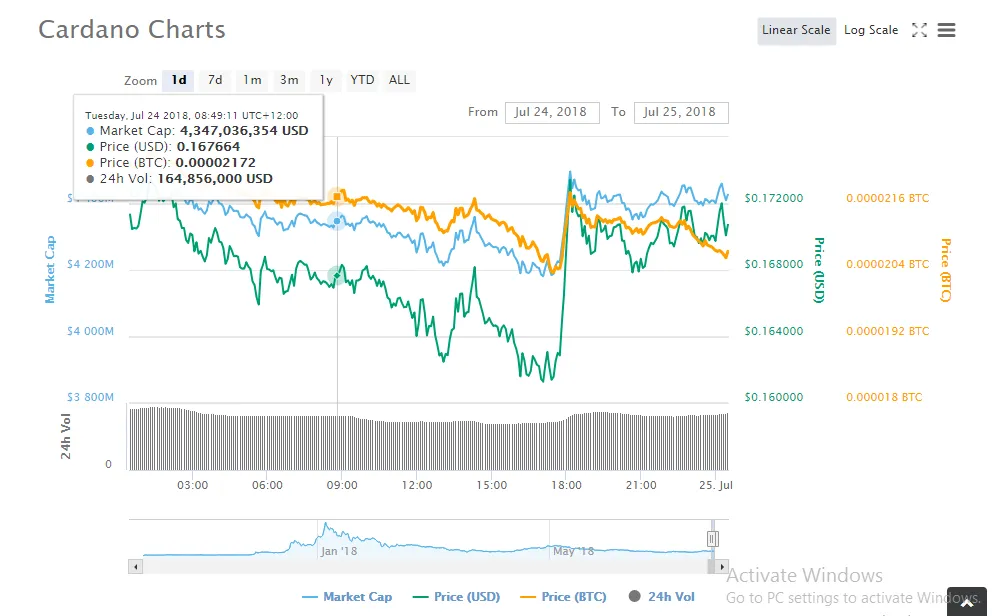Click the vertical Price (USD) axis title
This screenshot has width=997, height=616.
820,270
